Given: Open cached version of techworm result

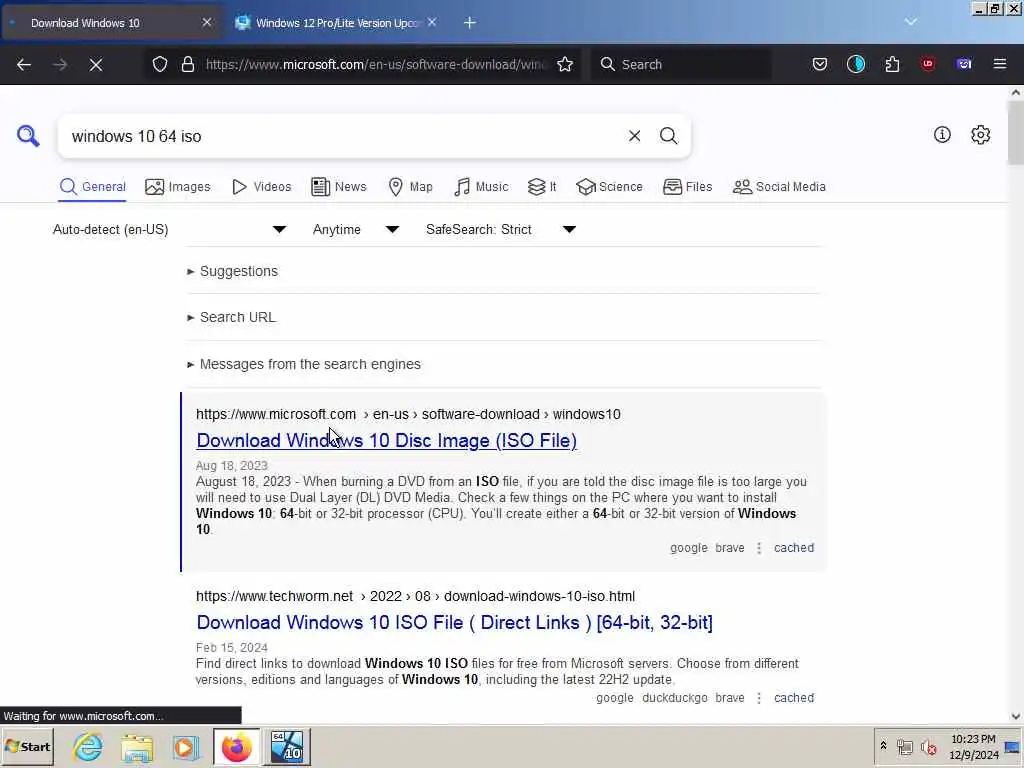Looking at the screenshot, I should coord(794,698).
